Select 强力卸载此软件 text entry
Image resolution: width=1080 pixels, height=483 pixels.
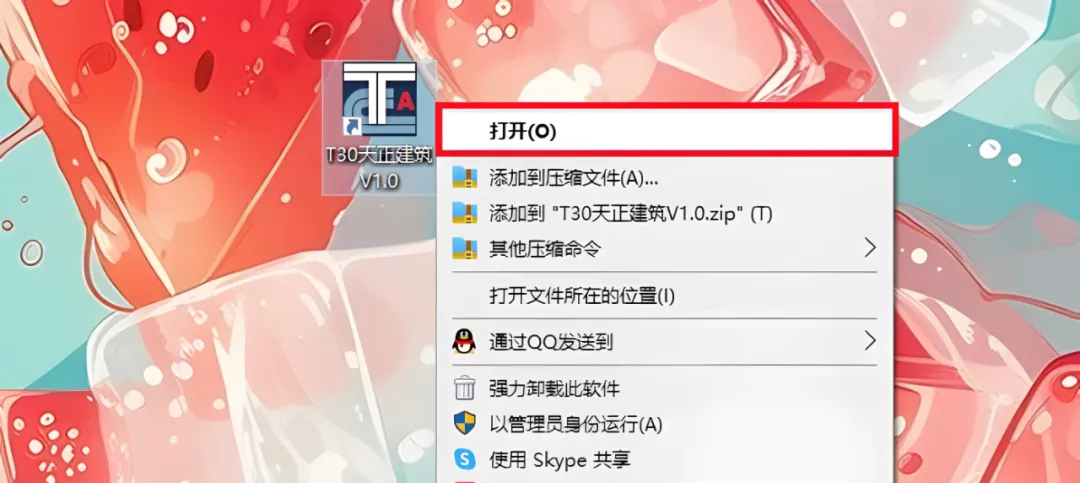(x=554, y=389)
